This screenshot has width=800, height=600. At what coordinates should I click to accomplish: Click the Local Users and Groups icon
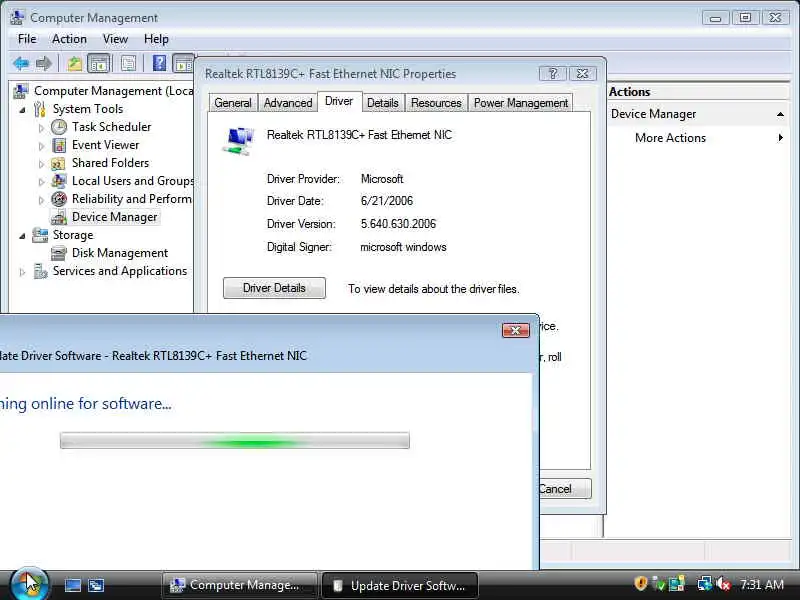[x=59, y=181]
